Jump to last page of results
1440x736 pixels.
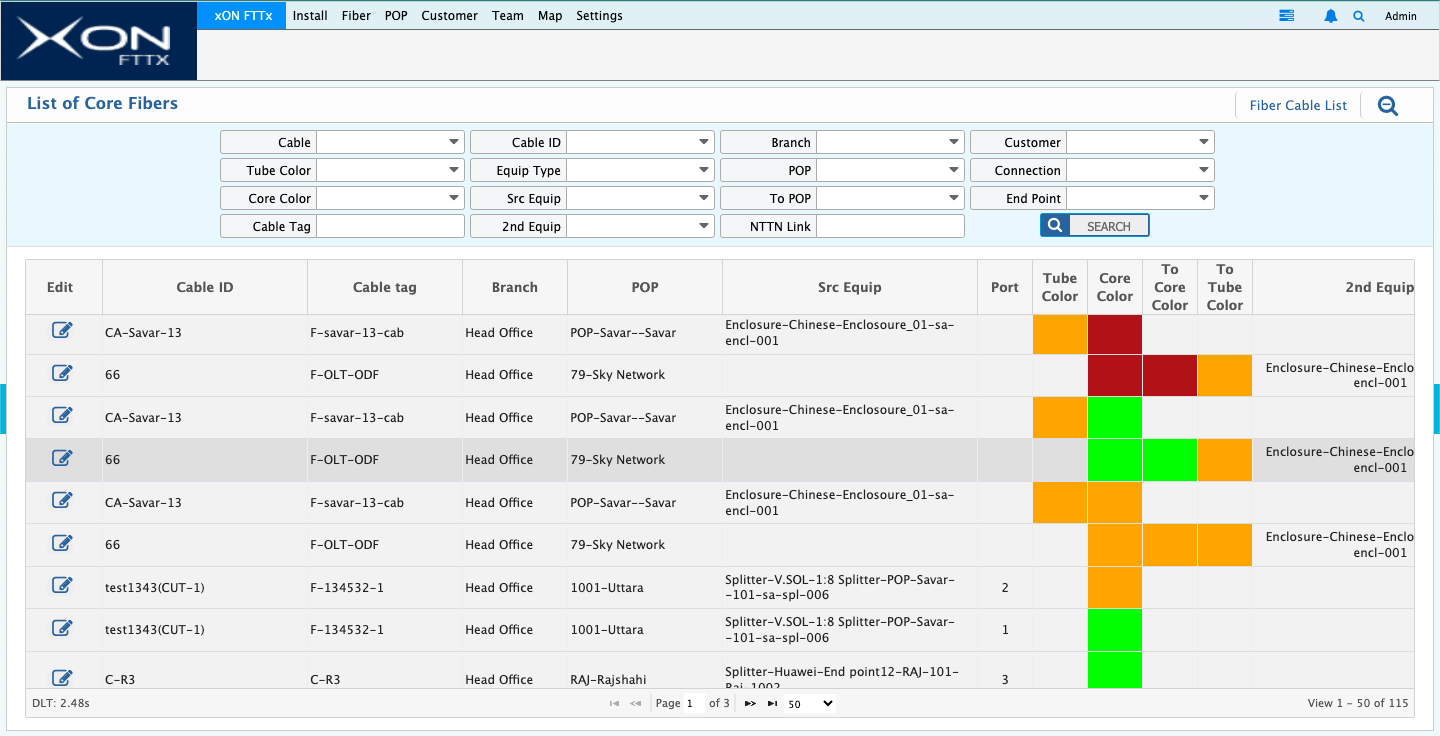point(772,703)
